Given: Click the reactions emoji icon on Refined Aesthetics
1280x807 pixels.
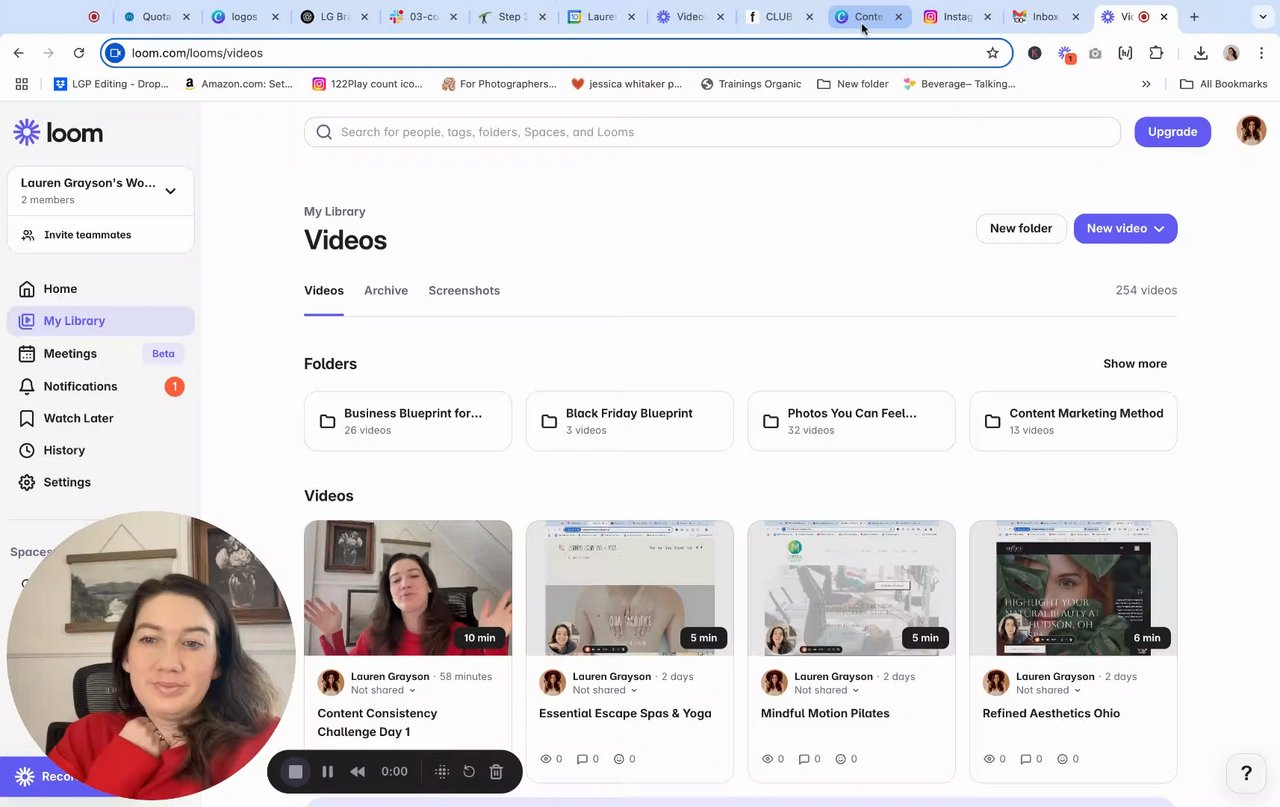Looking at the screenshot, I should coord(1063,759).
